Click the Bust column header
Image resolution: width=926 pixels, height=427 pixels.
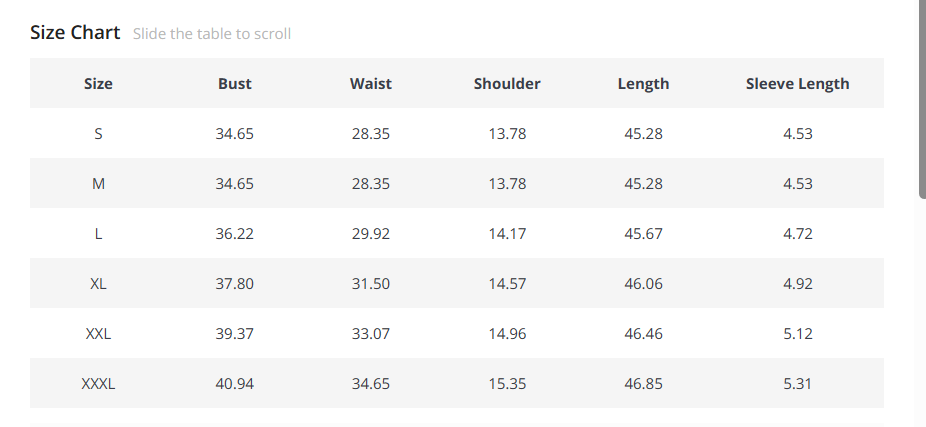click(x=235, y=83)
